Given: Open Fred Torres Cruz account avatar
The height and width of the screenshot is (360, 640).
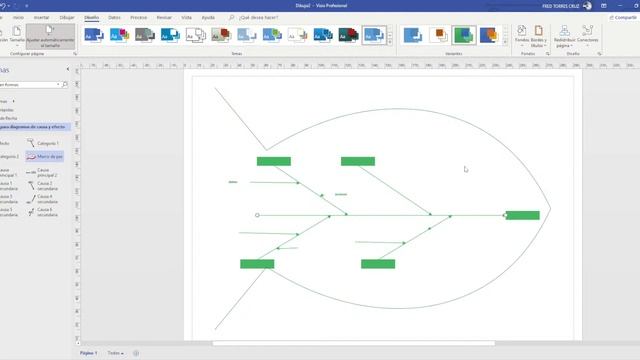Looking at the screenshot, I should tap(587, 6).
